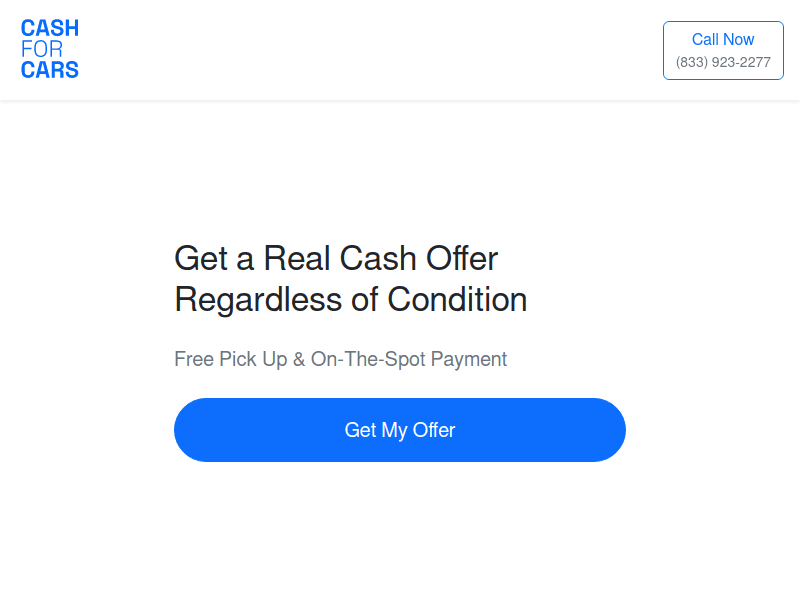Select the Call Now link
Image resolution: width=800 pixels, height=600 pixels.
click(723, 39)
